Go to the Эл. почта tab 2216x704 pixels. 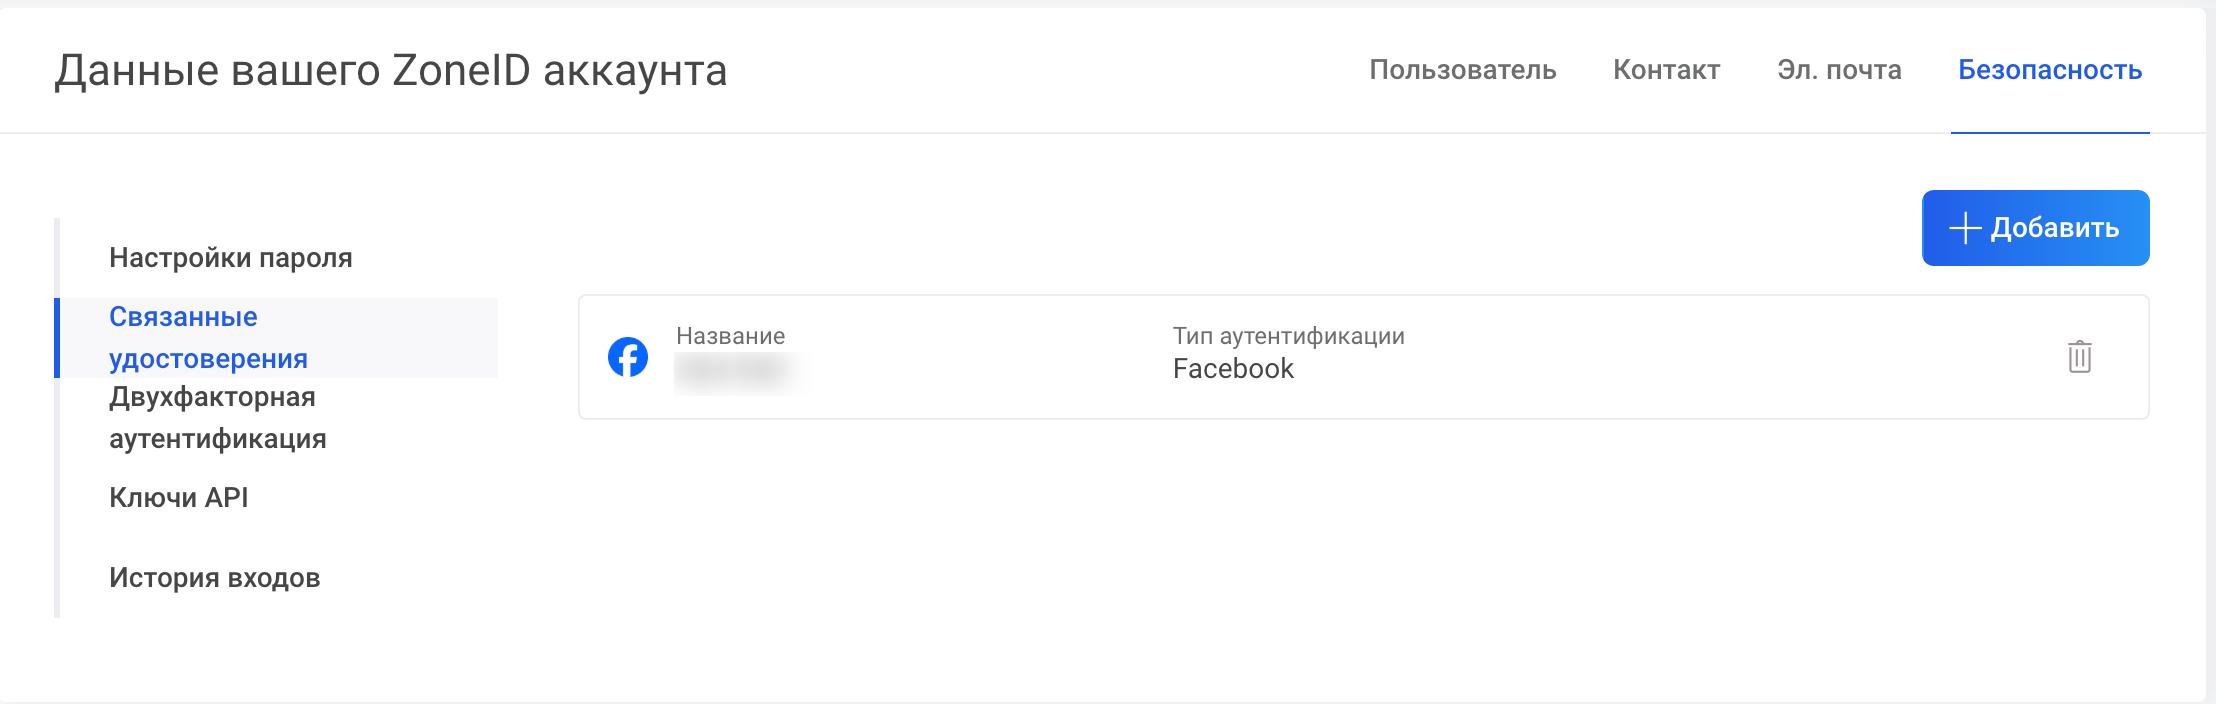[x=1839, y=70]
